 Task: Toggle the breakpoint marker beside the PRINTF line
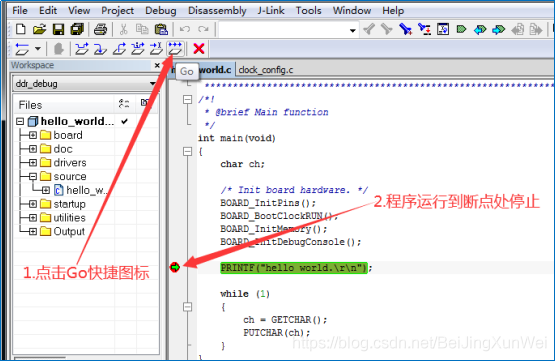(x=175, y=267)
